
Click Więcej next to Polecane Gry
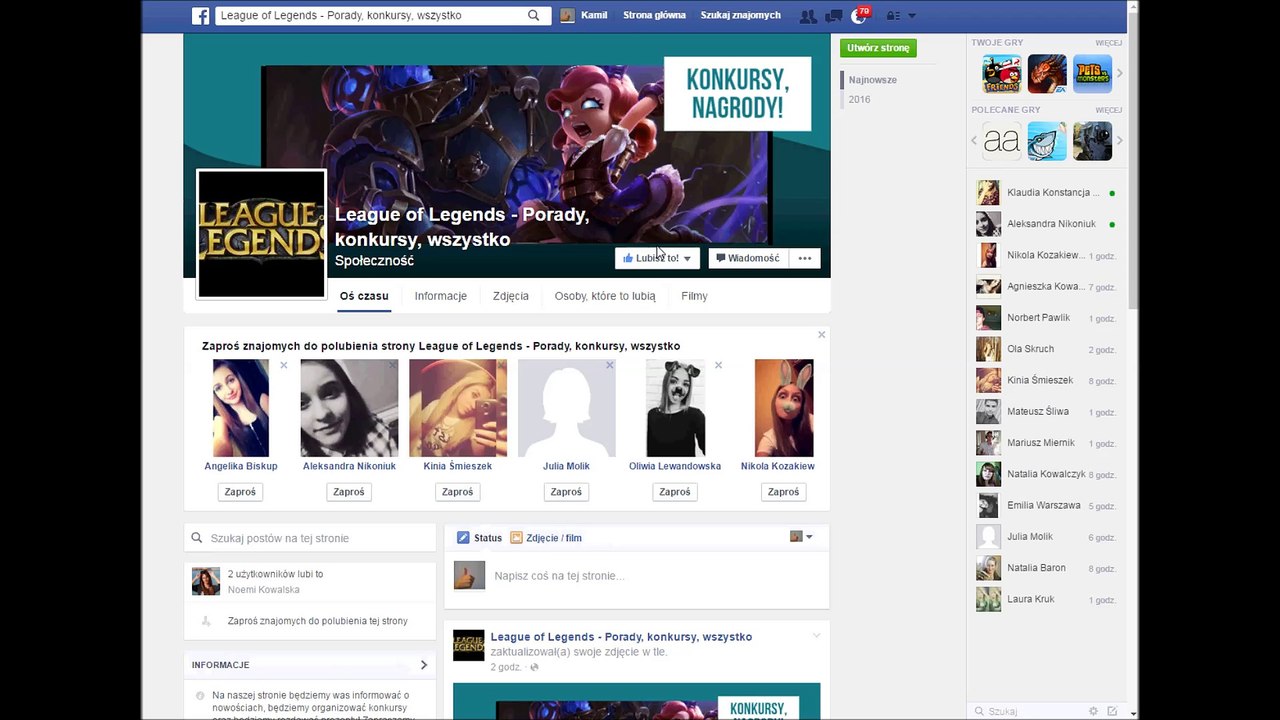point(1108,110)
